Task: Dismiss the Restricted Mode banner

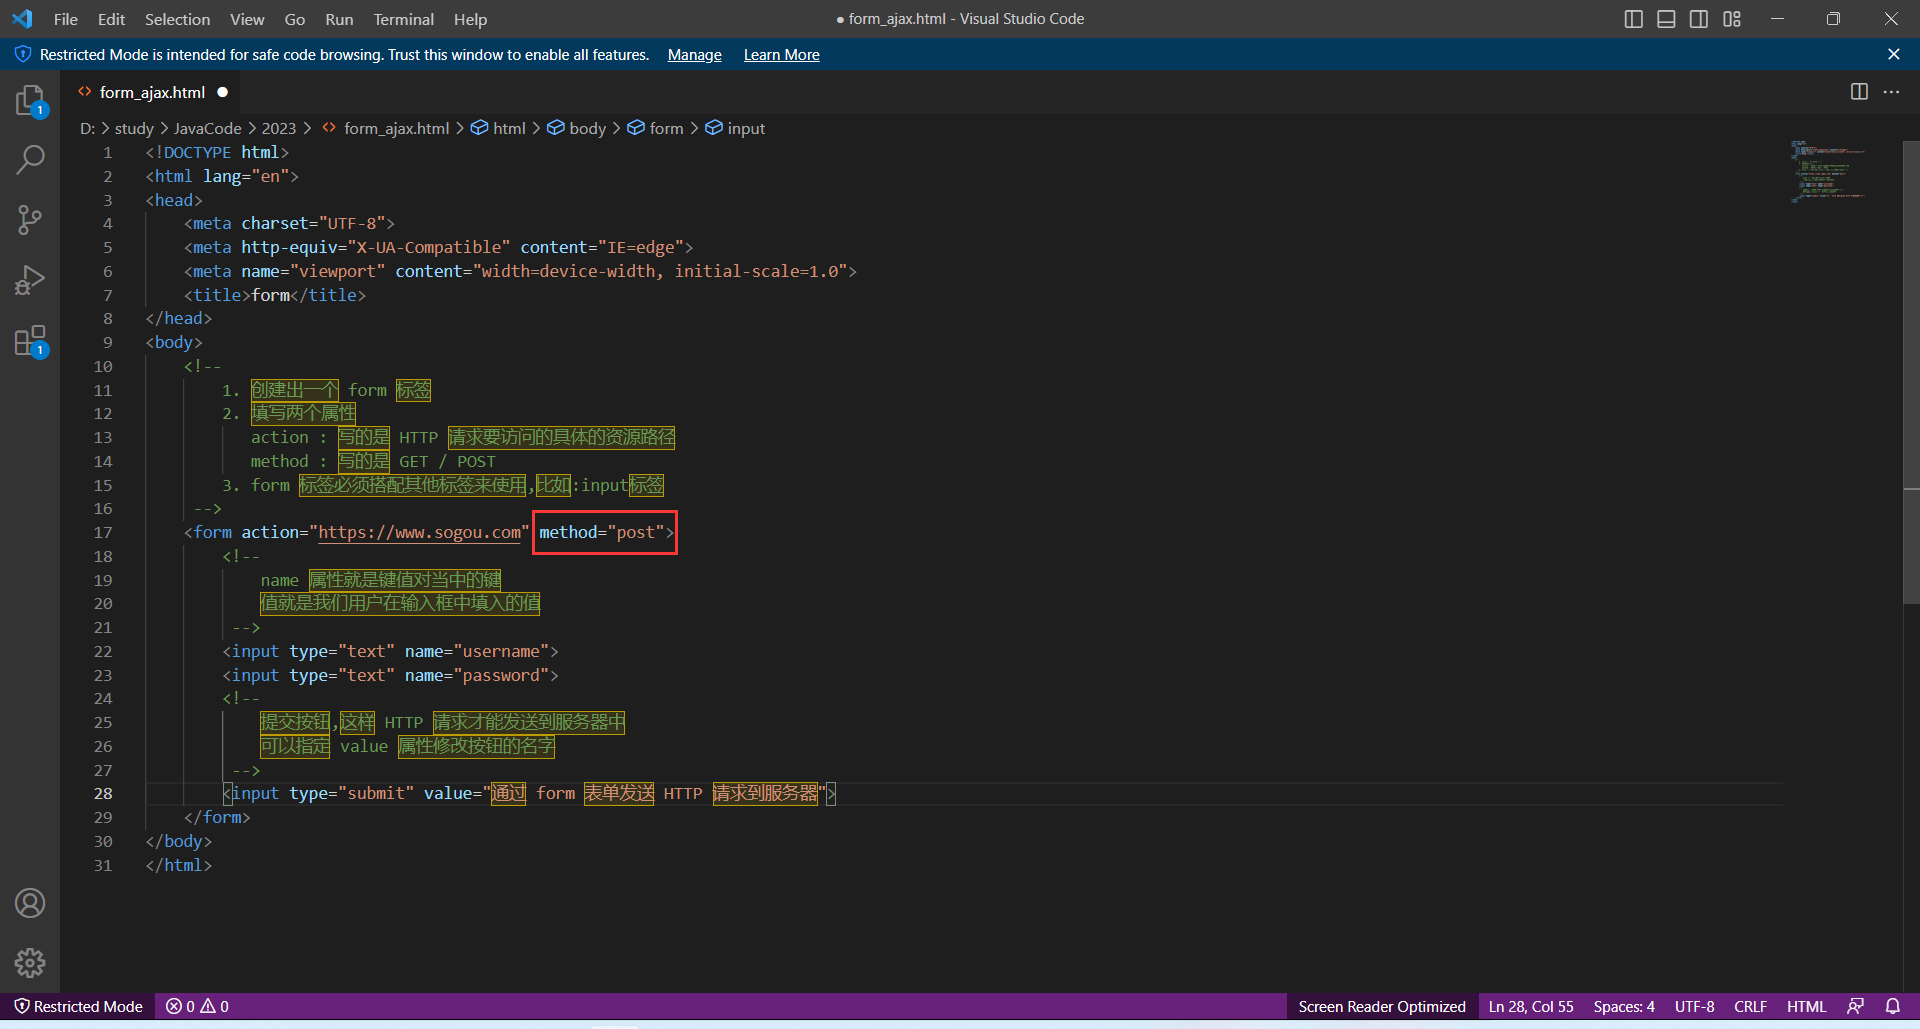Action: click(x=1894, y=54)
